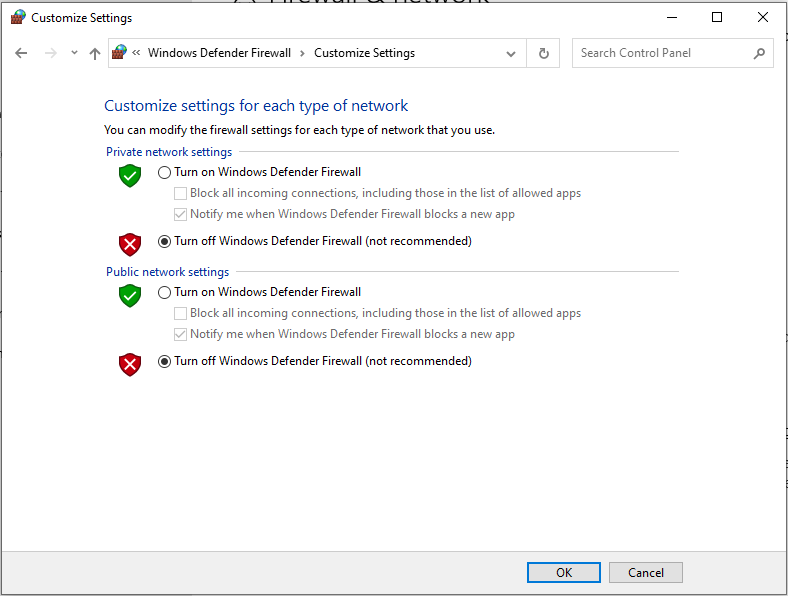Click the Customize Settings title bar icon

18,17
